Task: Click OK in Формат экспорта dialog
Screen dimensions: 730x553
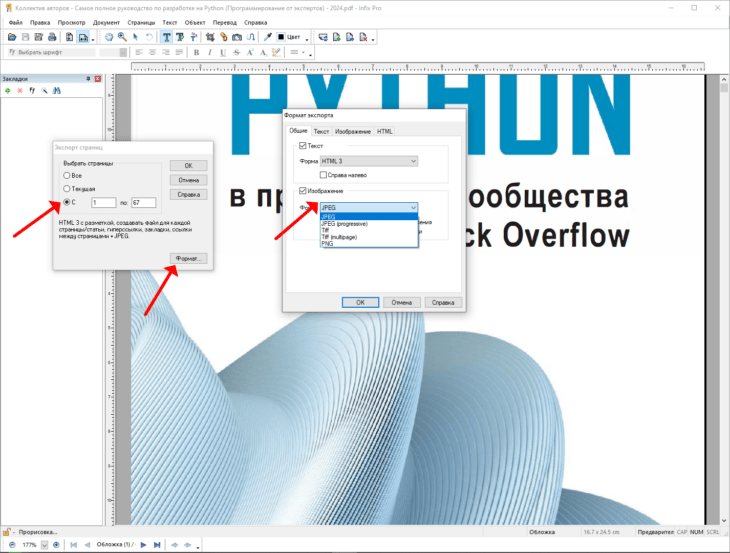Action: coord(360,303)
